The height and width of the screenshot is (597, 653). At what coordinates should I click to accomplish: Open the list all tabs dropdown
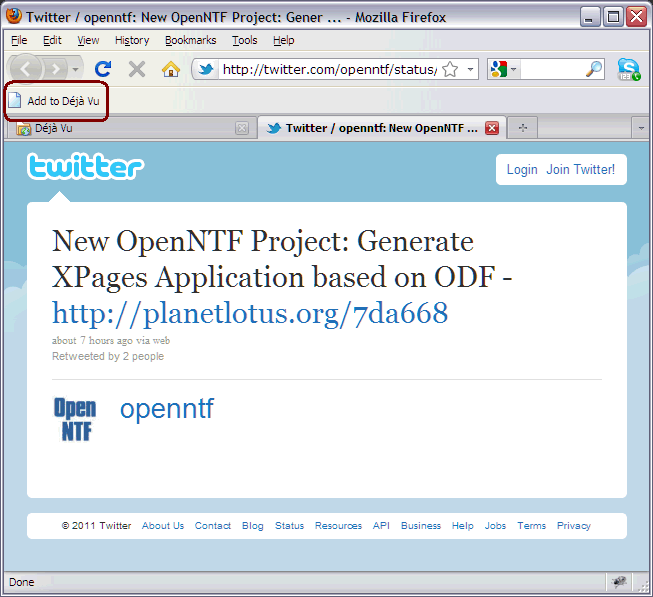pos(641,128)
